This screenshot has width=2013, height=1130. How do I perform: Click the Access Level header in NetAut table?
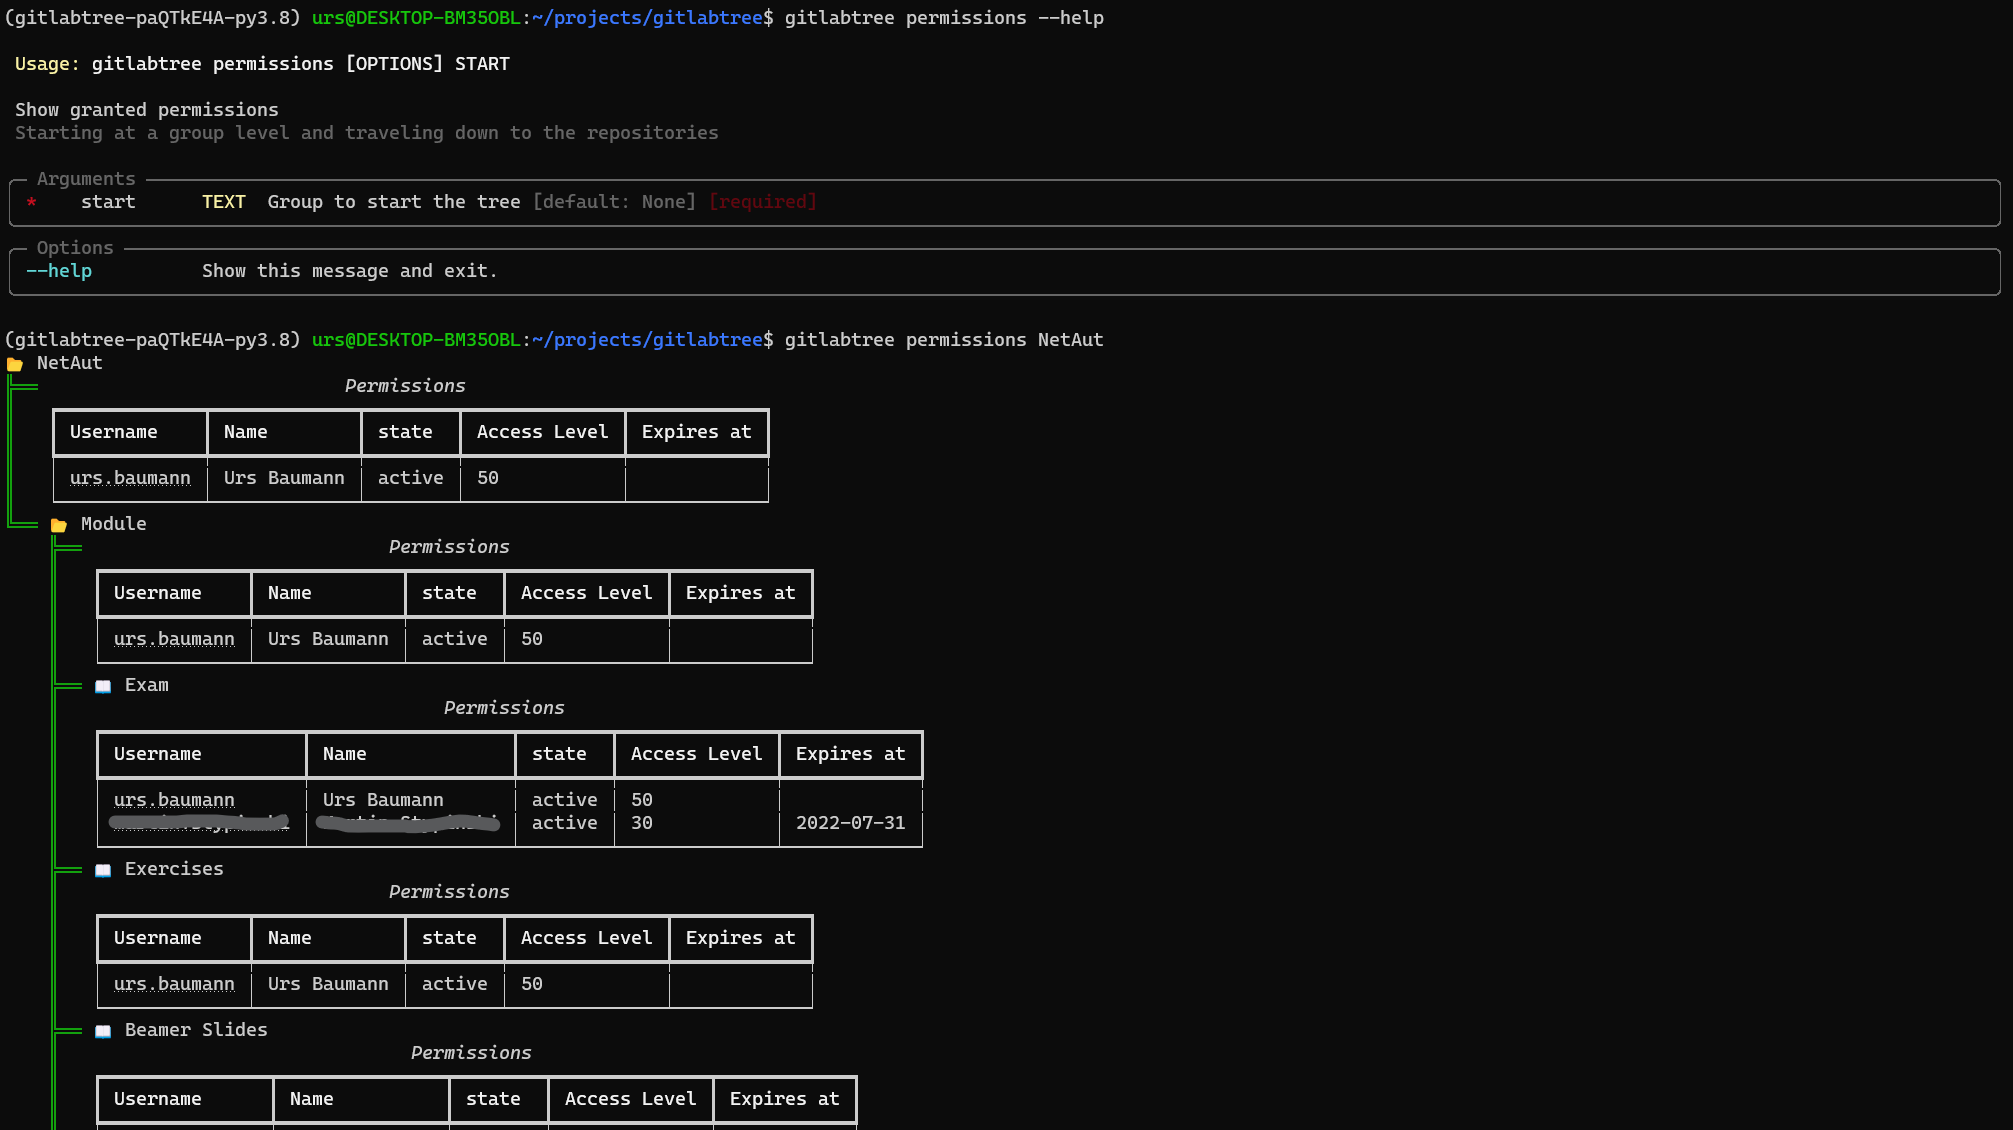(542, 432)
